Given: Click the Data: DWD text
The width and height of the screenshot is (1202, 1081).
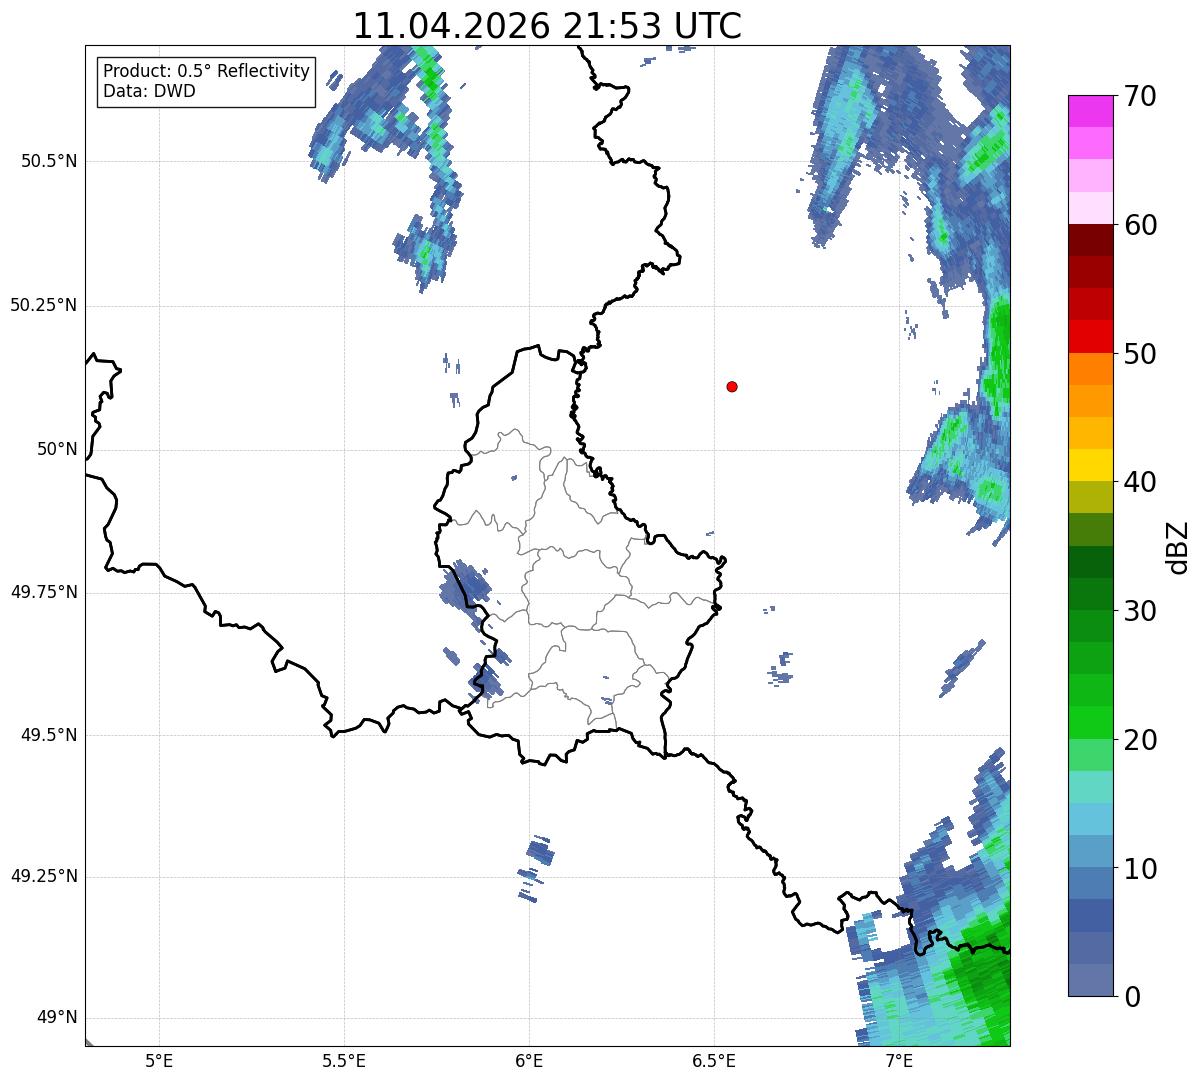Looking at the screenshot, I should (x=150, y=92).
